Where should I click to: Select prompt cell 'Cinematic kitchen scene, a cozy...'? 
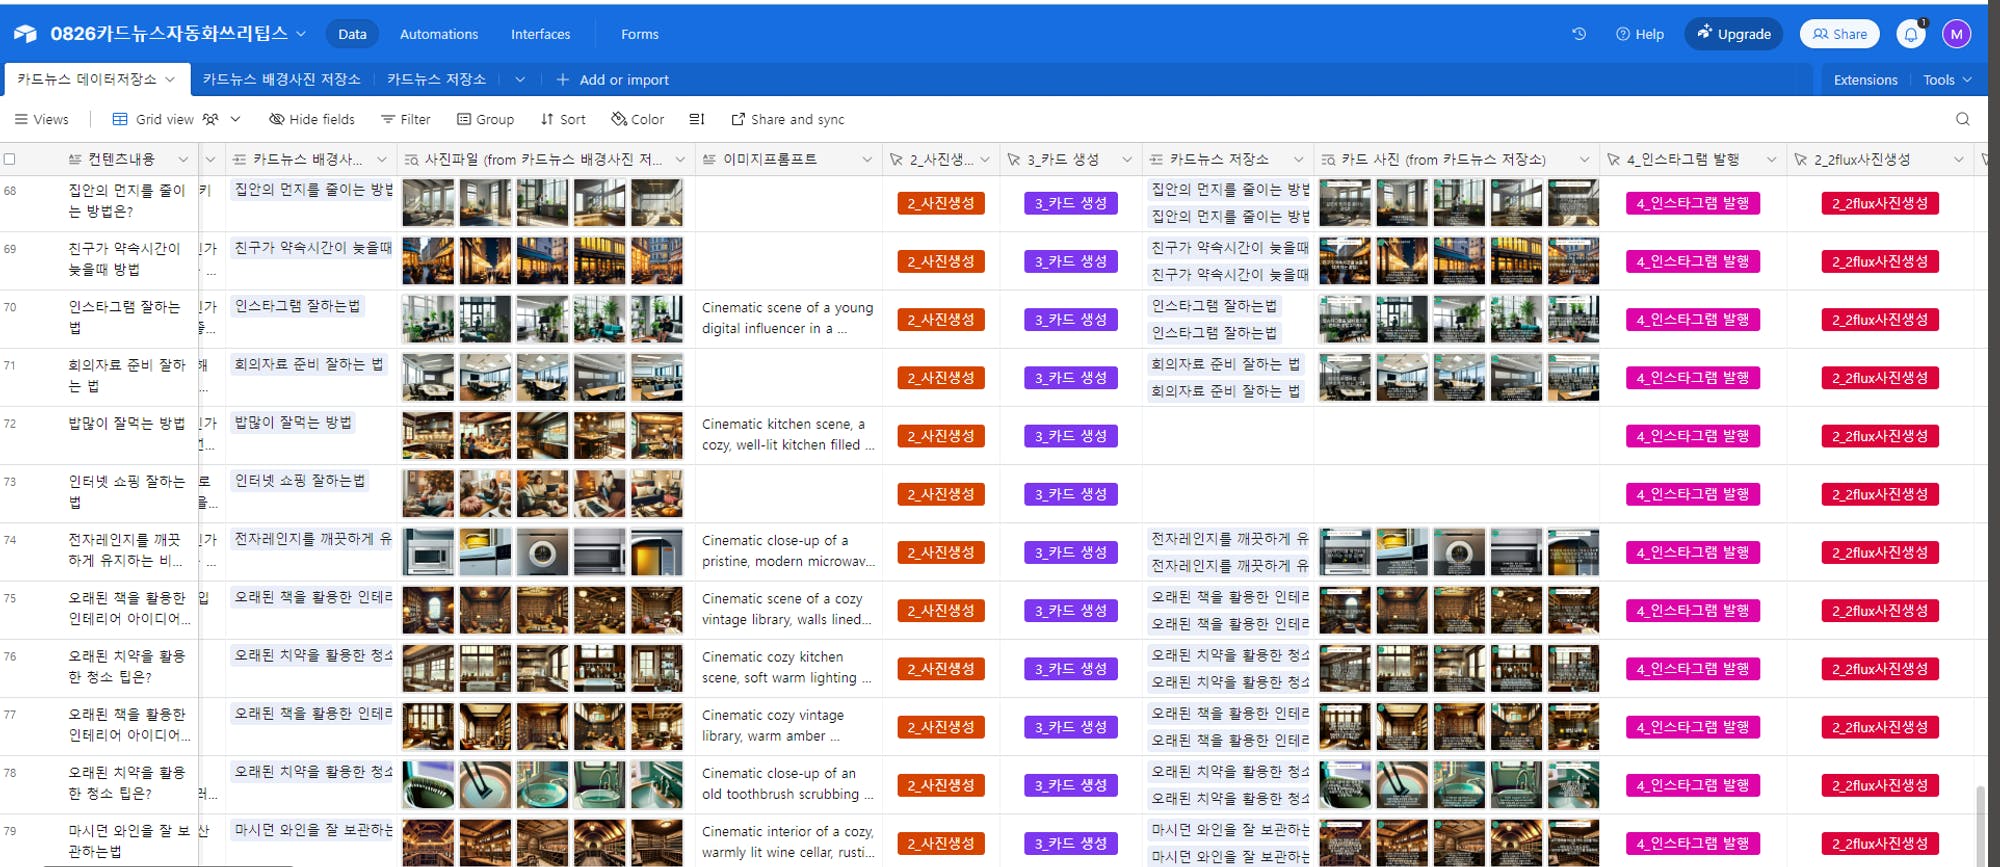(788, 436)
